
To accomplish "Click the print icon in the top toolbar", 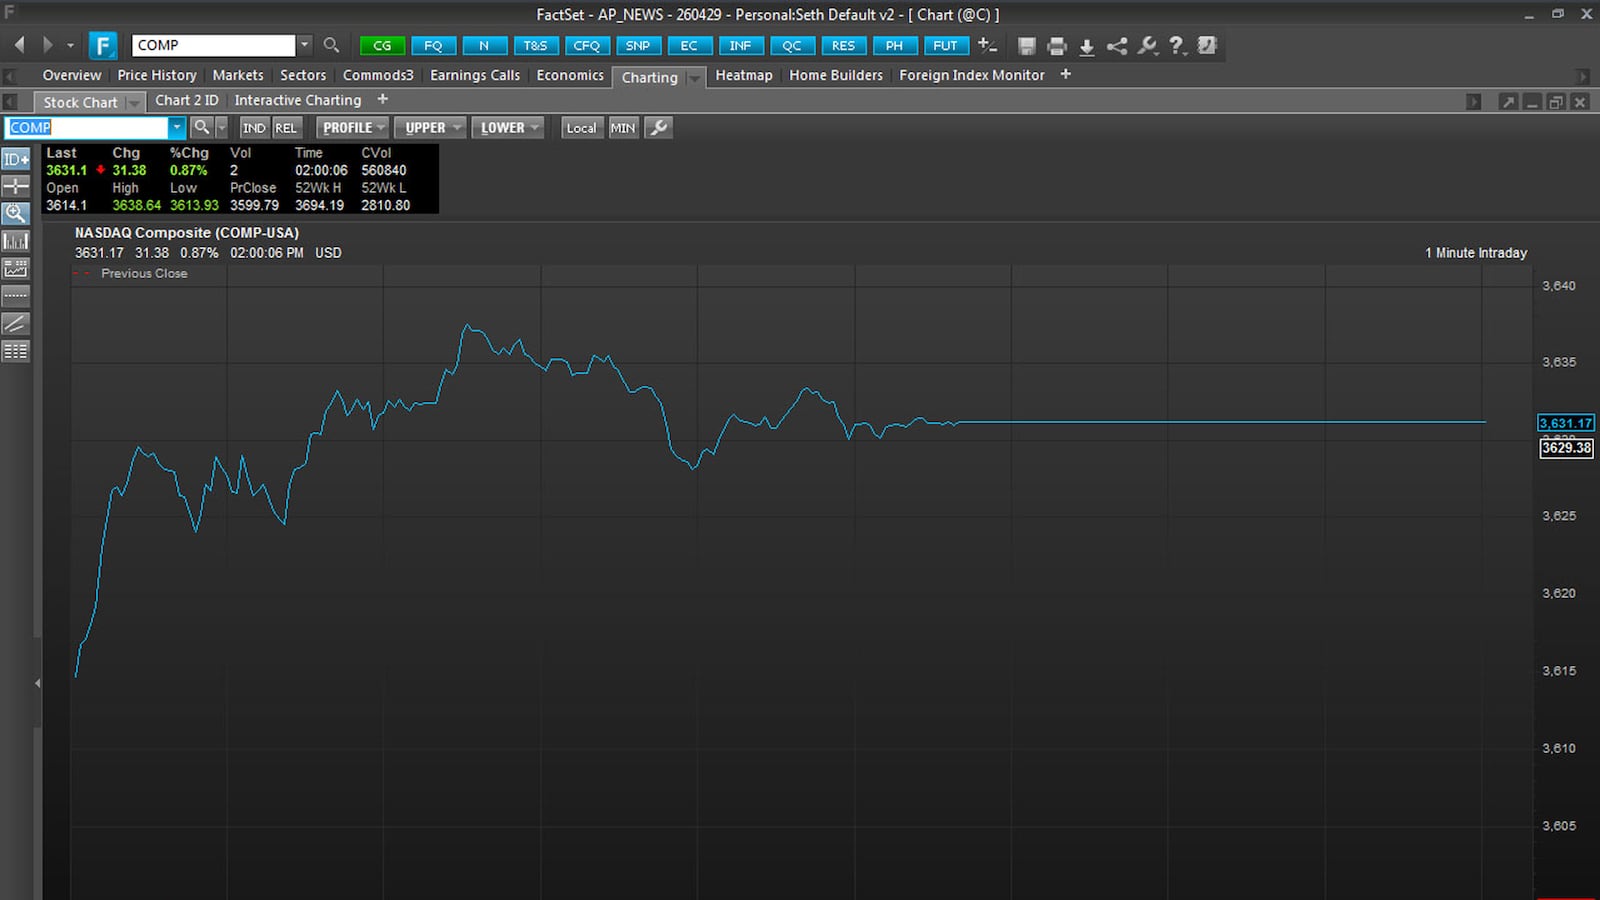I will 1056,46.
